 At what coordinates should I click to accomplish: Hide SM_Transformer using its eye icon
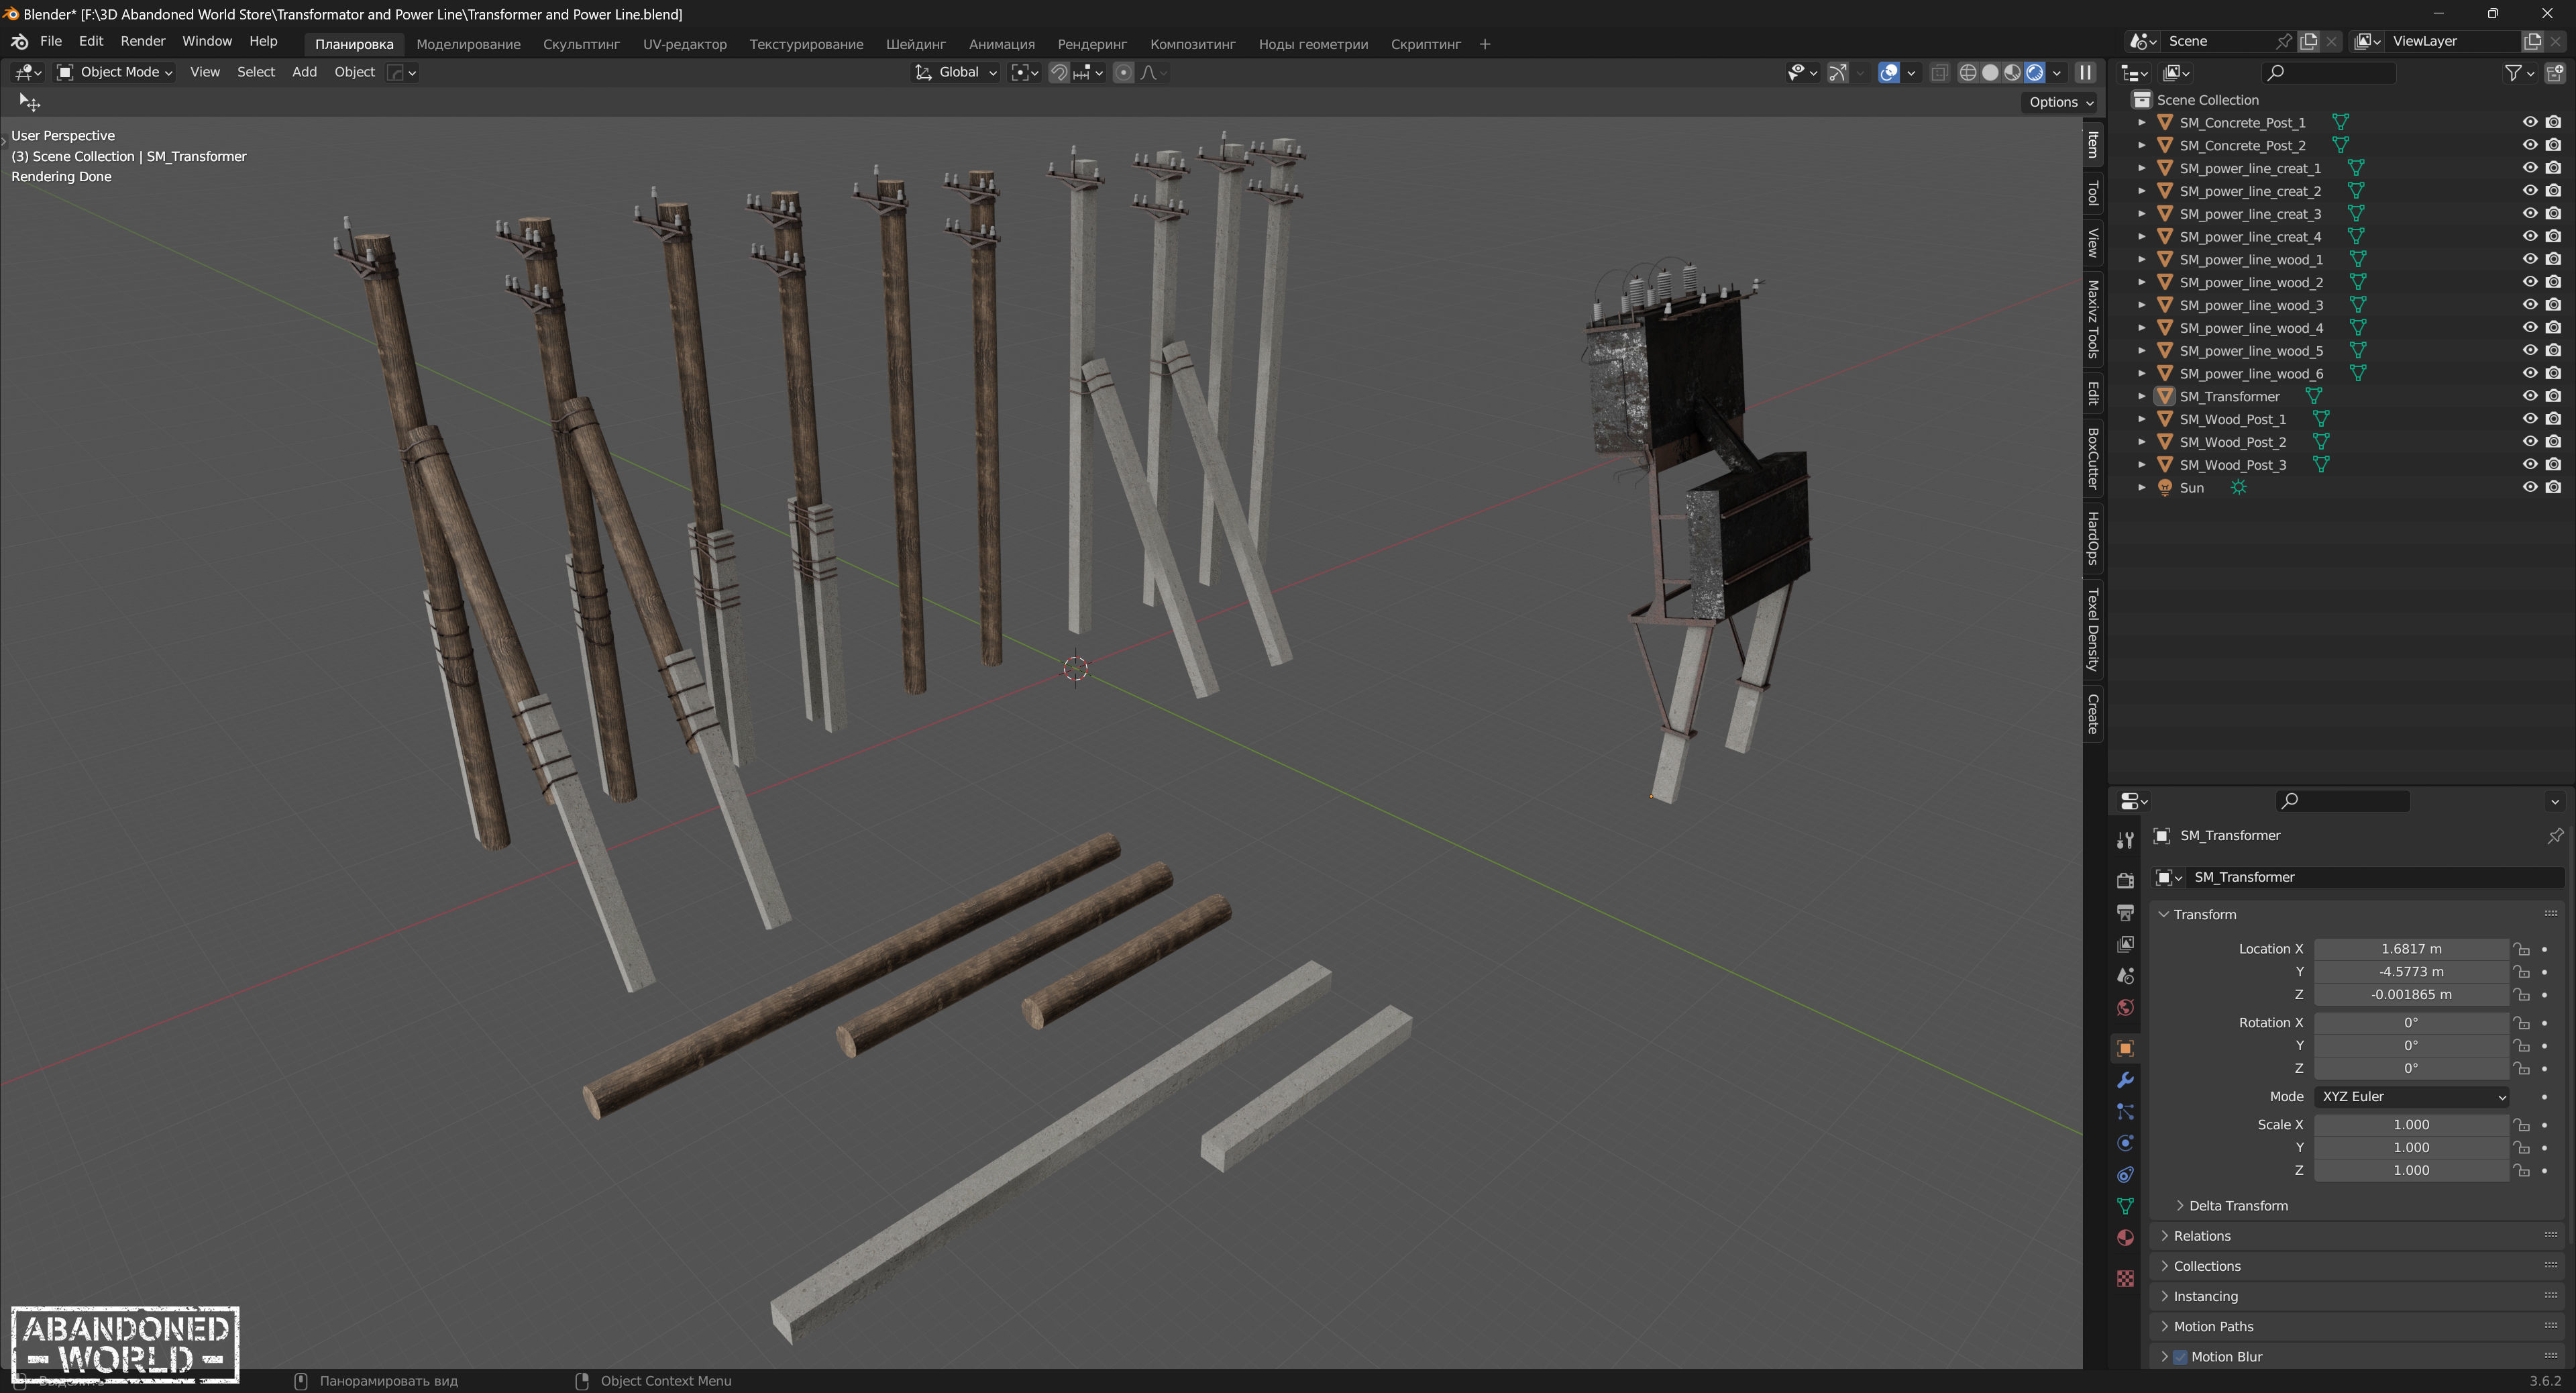click(x=2529, y=396)
